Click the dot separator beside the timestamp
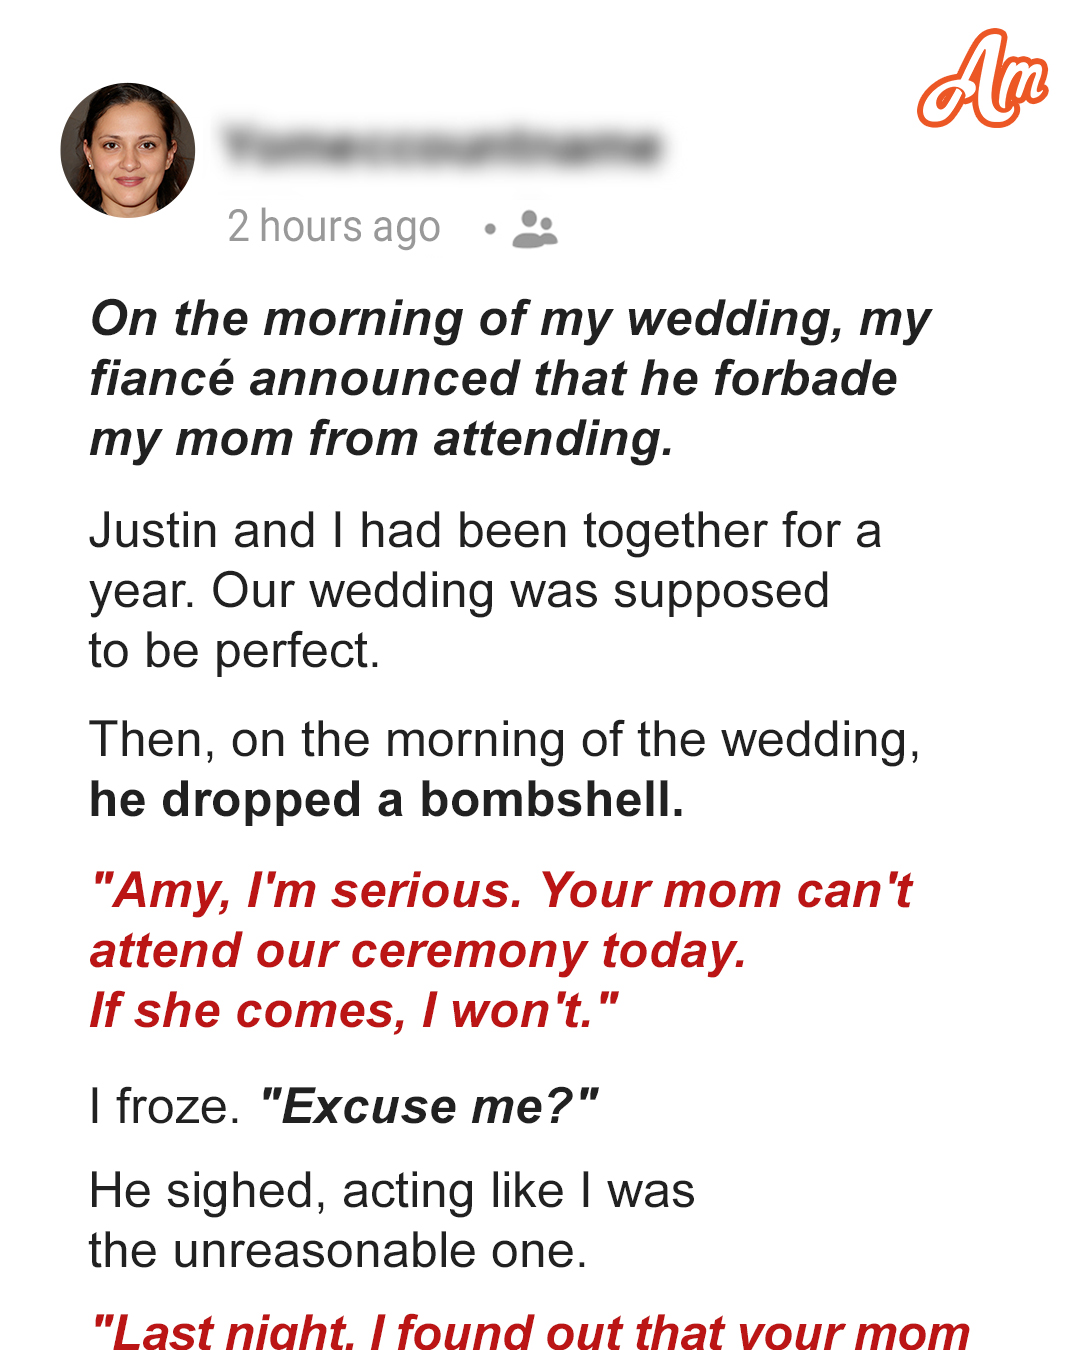The image size is (1080, 1350). tap(490, 229)
